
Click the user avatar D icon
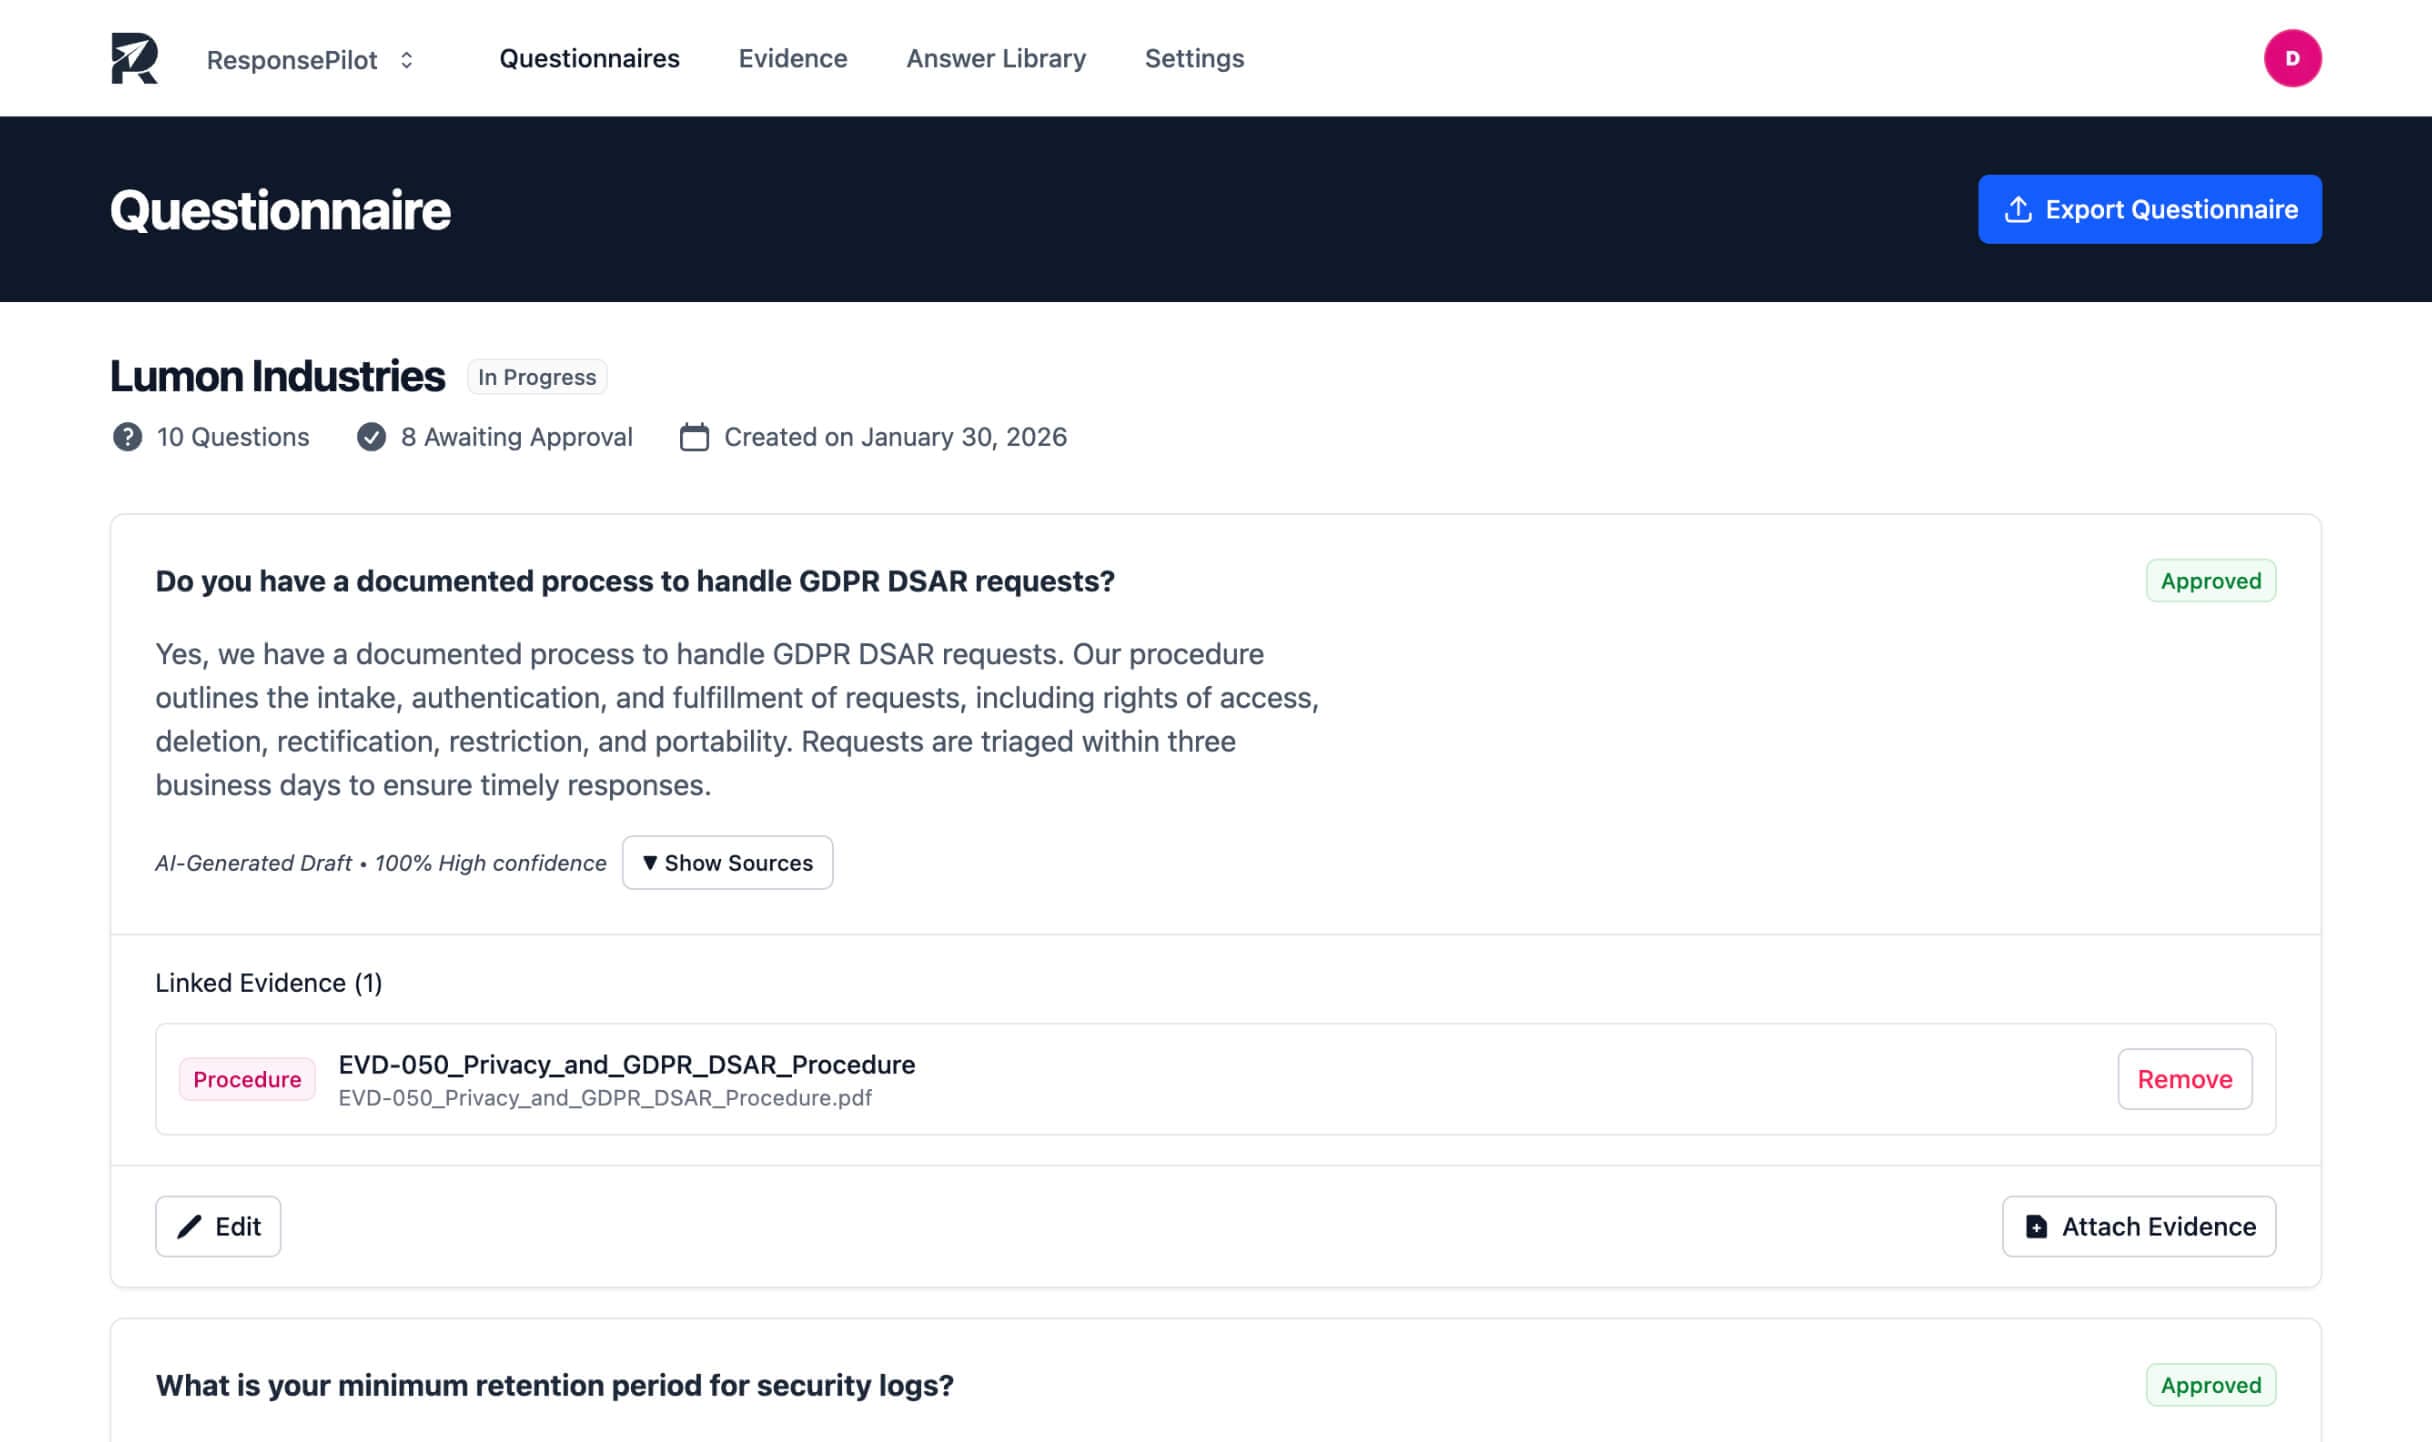(2291, 59)
